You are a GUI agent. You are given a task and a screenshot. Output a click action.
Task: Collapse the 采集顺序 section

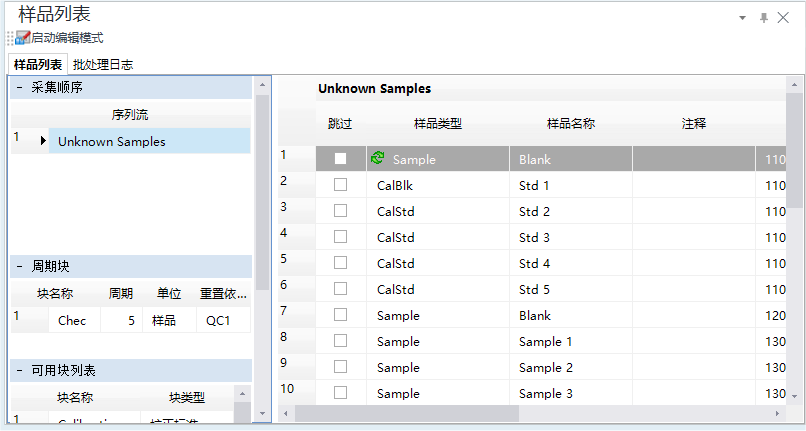[x=20, y=87]
